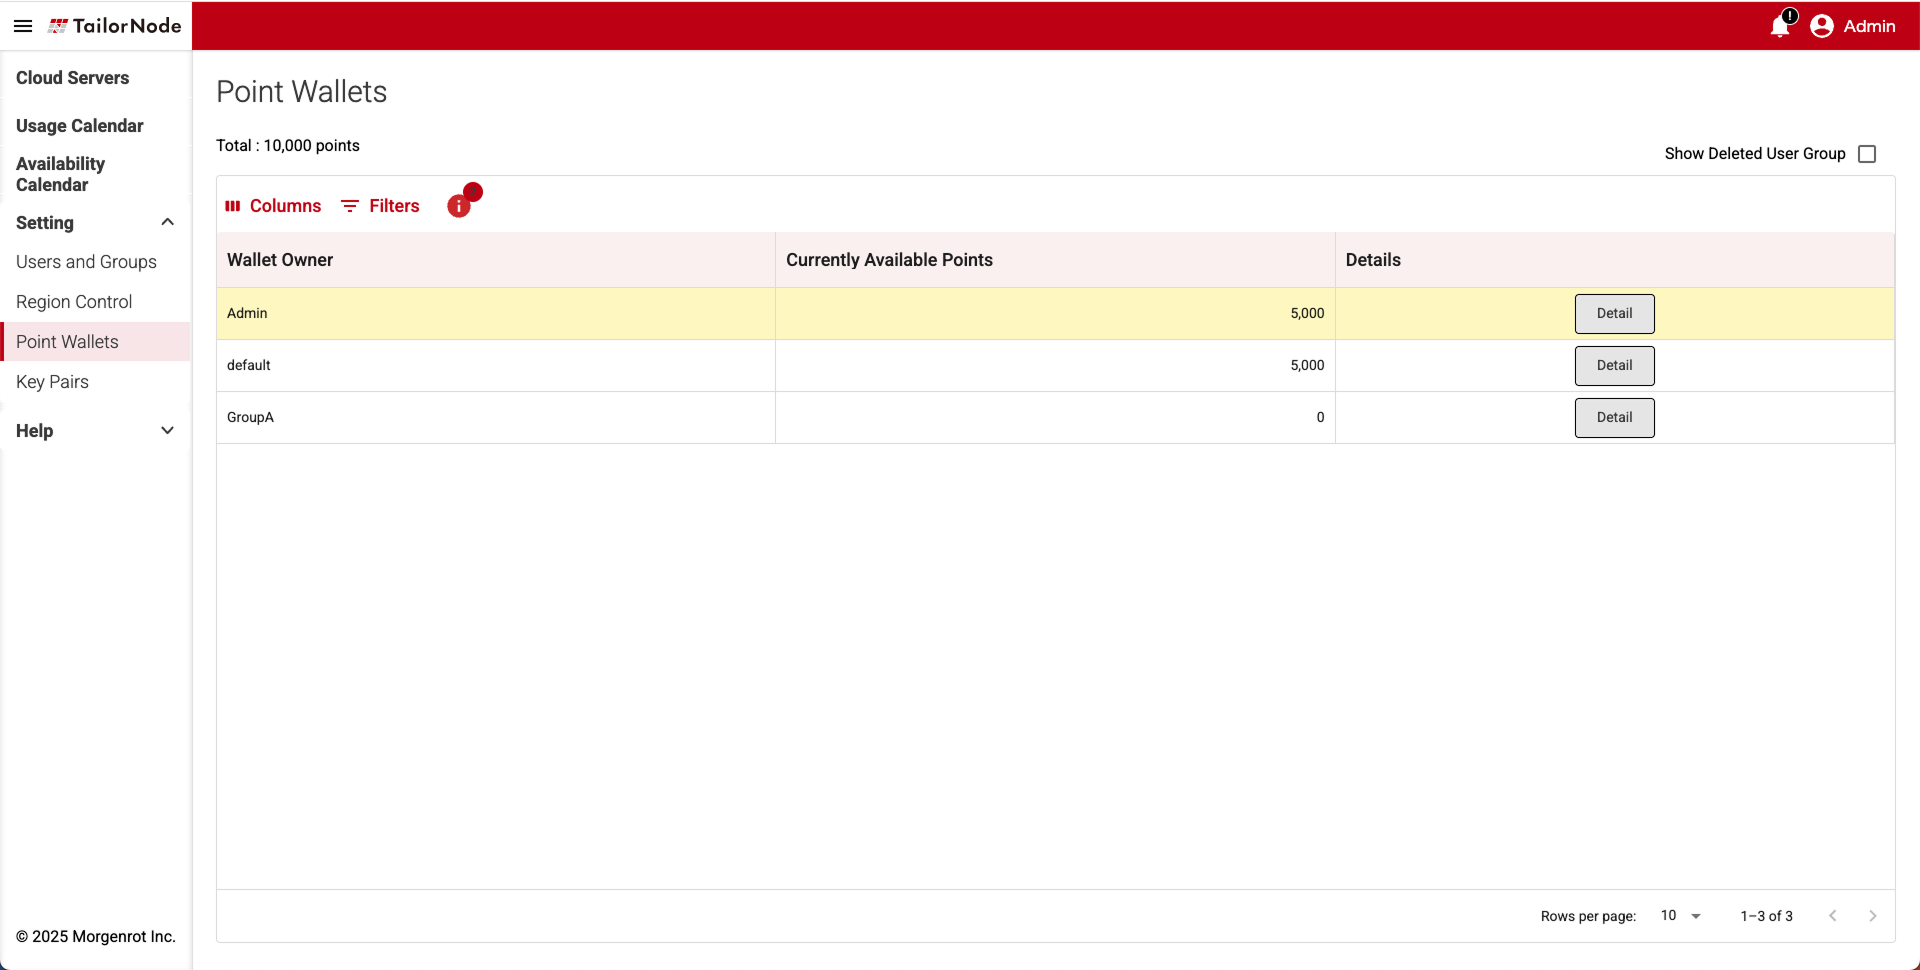Click the 1–3 of 3 pagination text

[1766, 916]
